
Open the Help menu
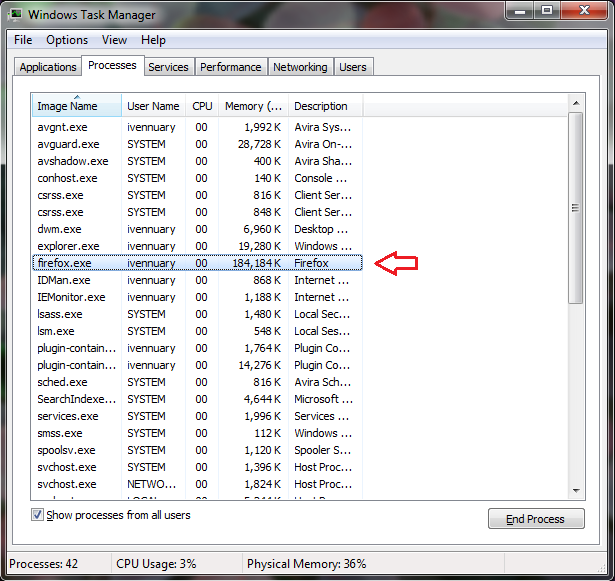153,40
